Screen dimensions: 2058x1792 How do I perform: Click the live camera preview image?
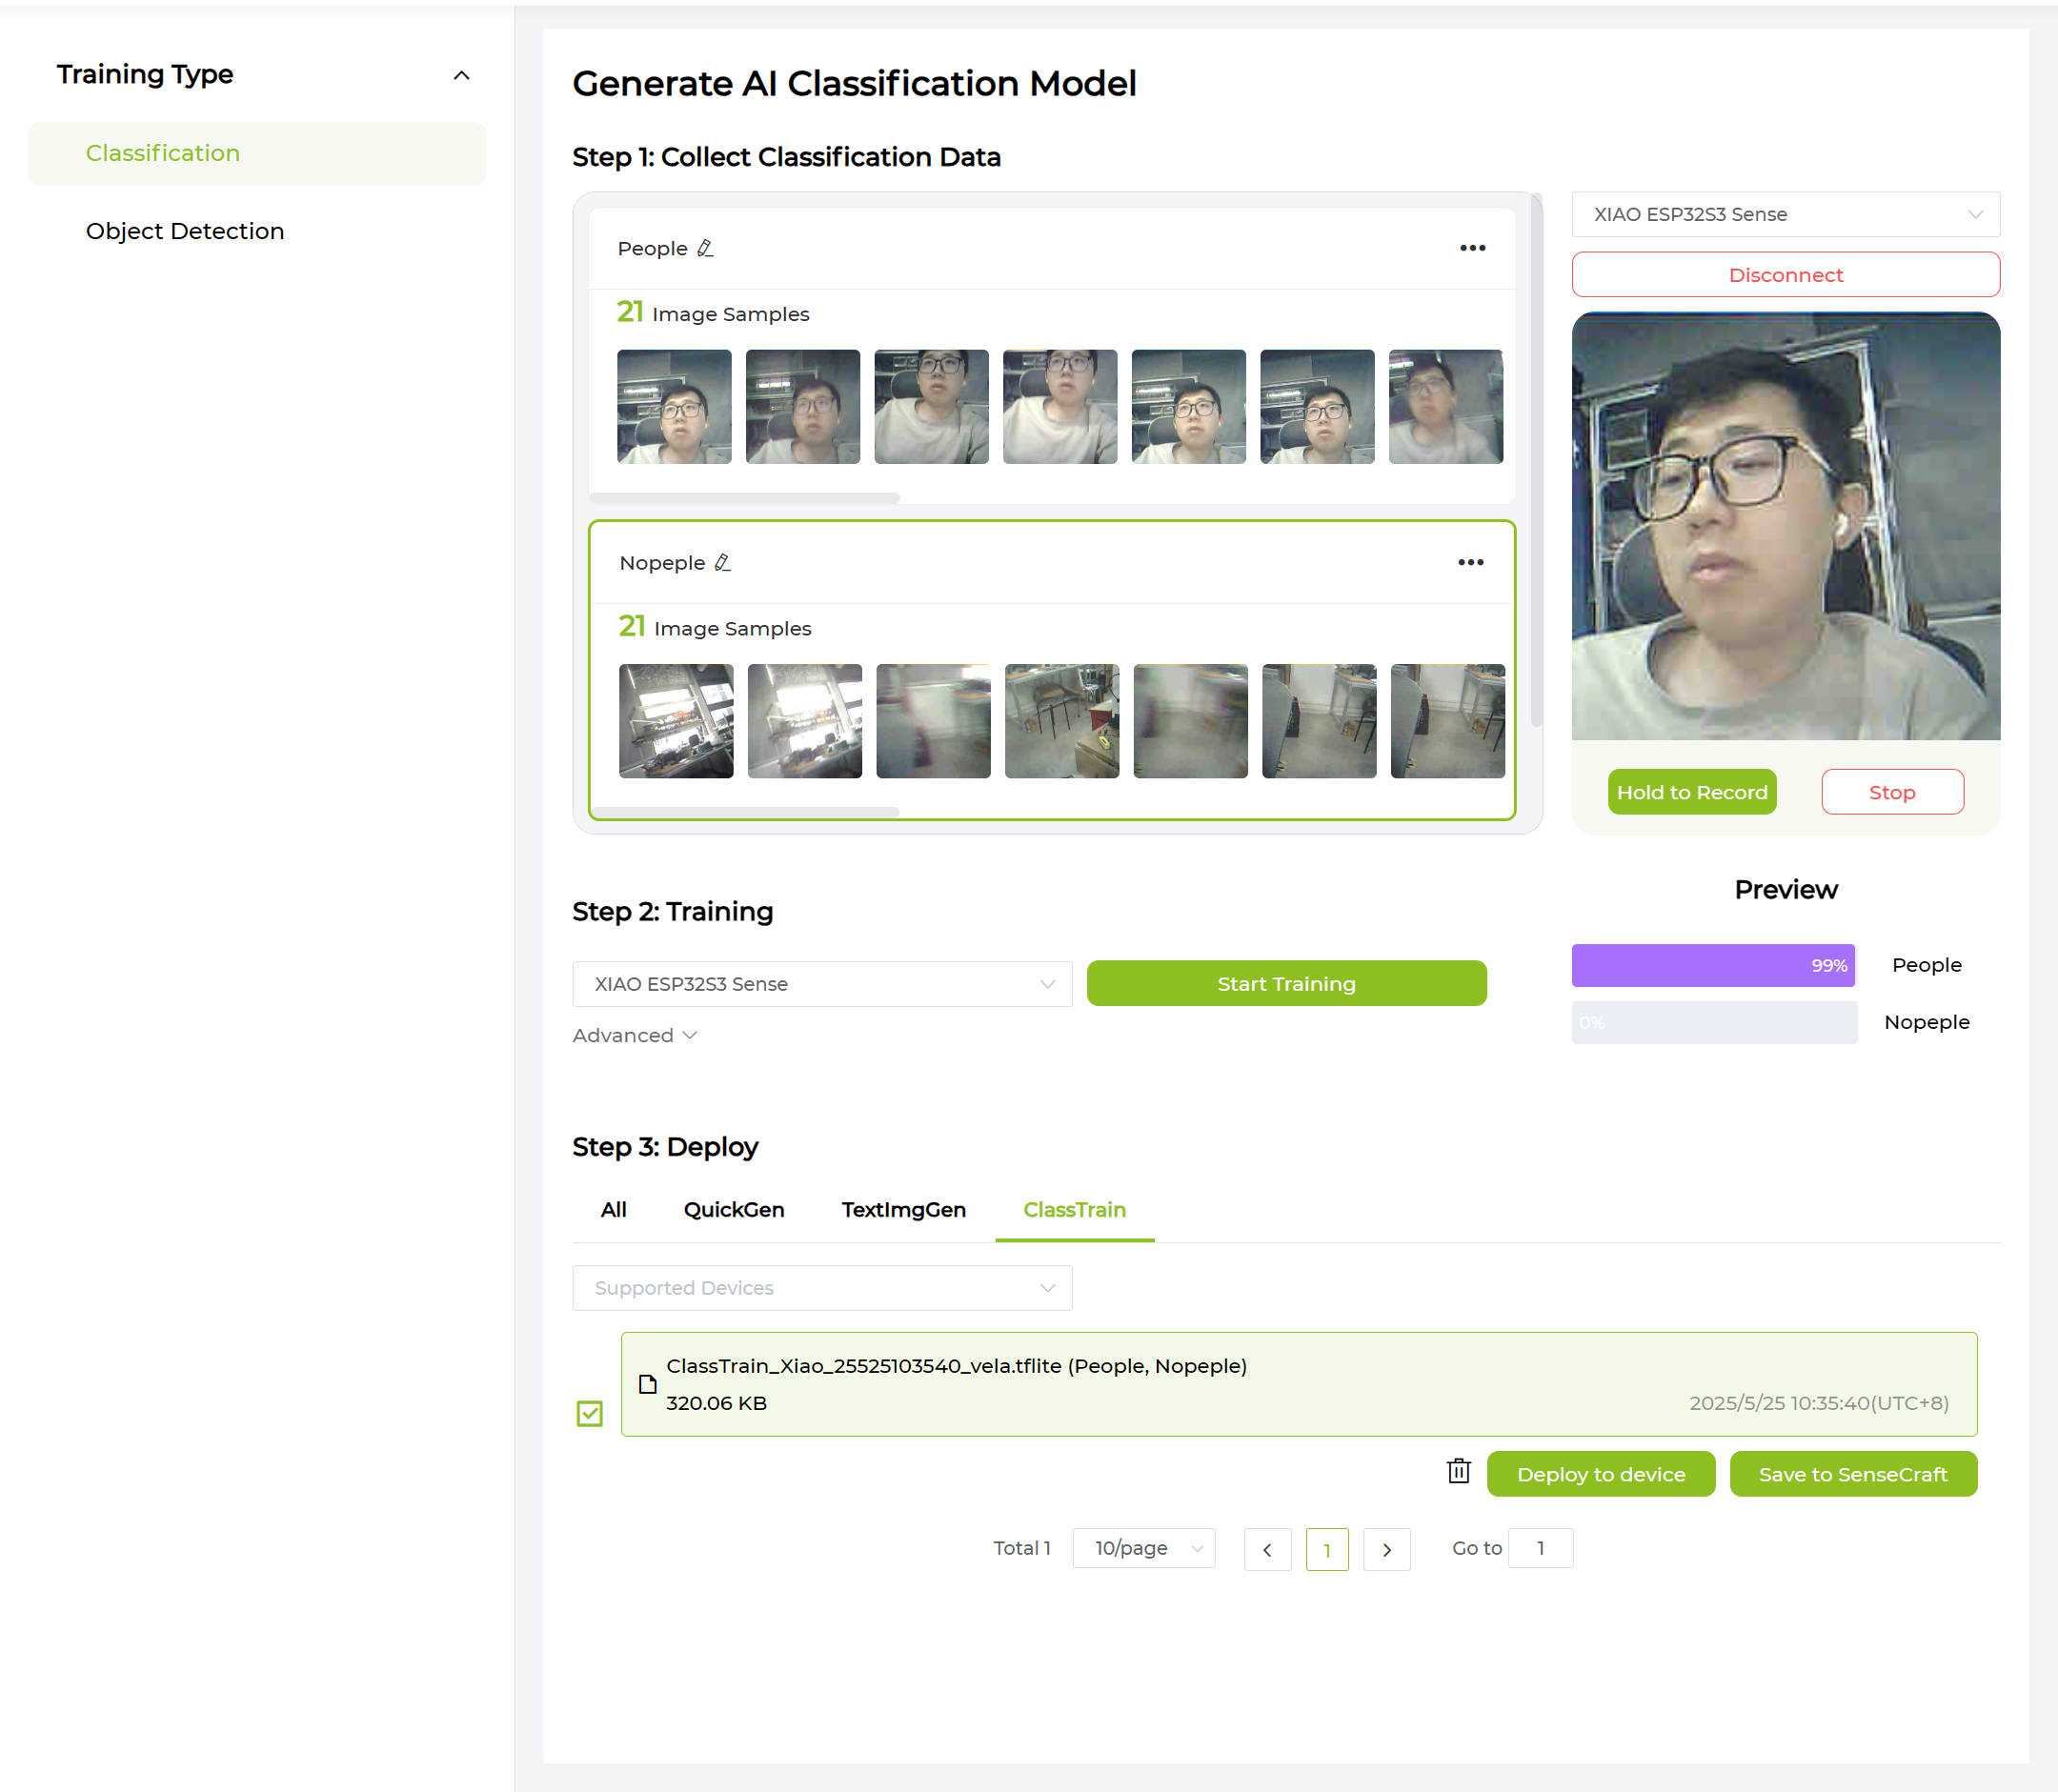[1785, 526]
